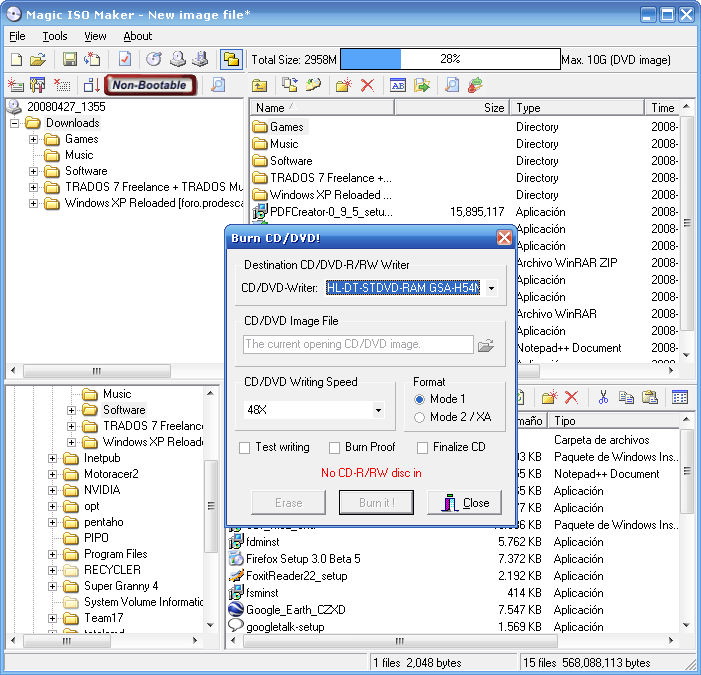Enable the Burn Proof checkbox
The height and width of the screenshot is (675, 701).
[x=334, y=448]
